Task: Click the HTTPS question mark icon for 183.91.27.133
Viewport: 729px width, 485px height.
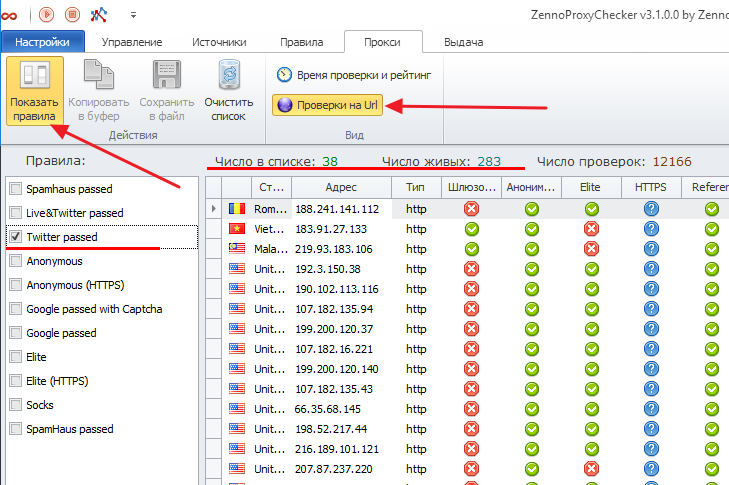Action: click(652, 229)
